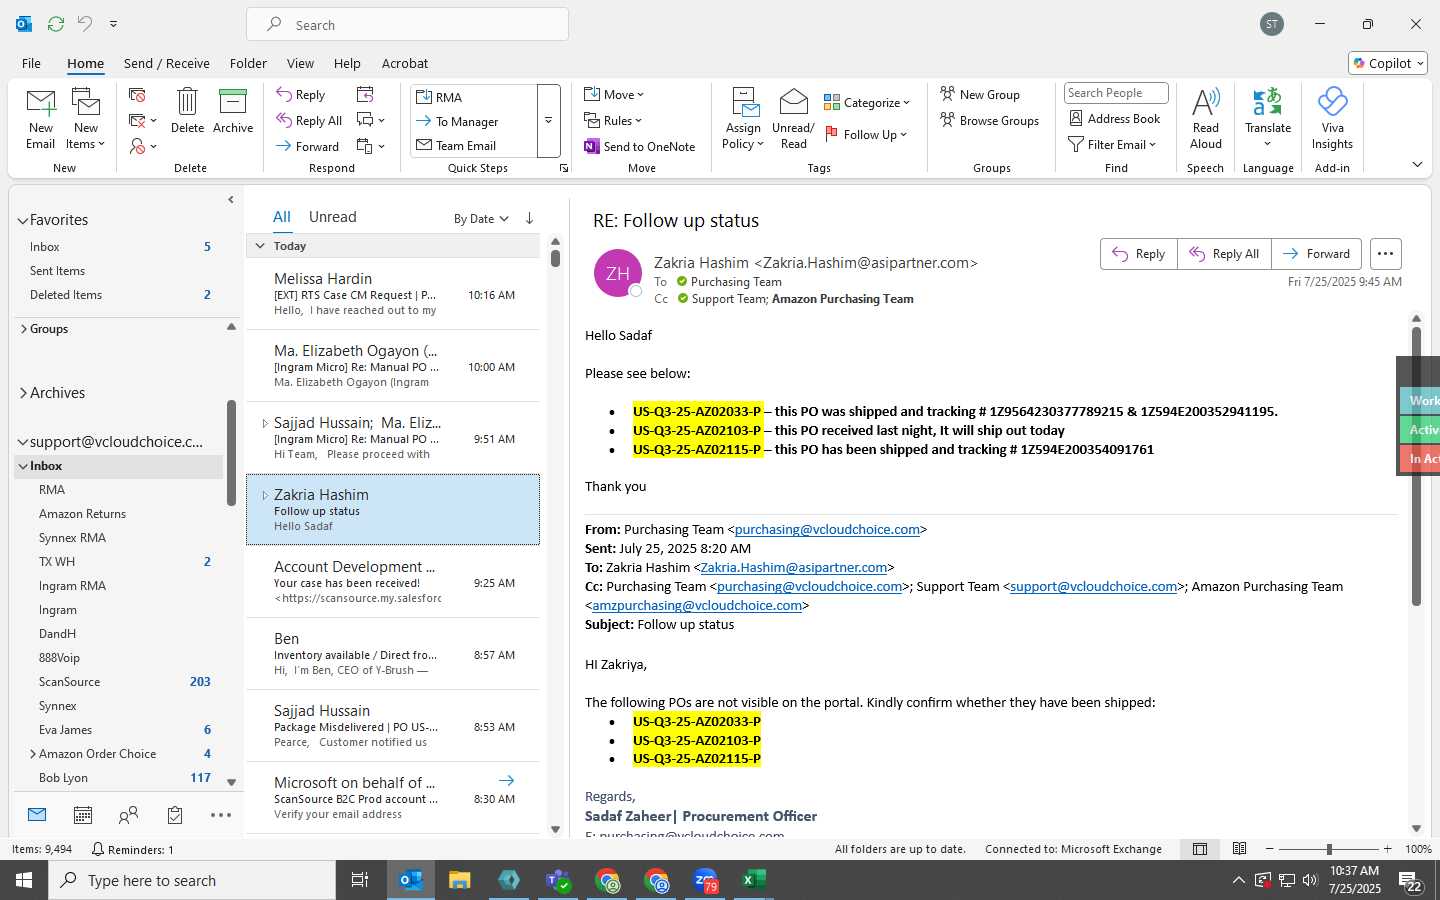The height and width of the screenshot is (900, 1440).
Task: Click Reply in the Respond group
Action: [x=301, y=95]
